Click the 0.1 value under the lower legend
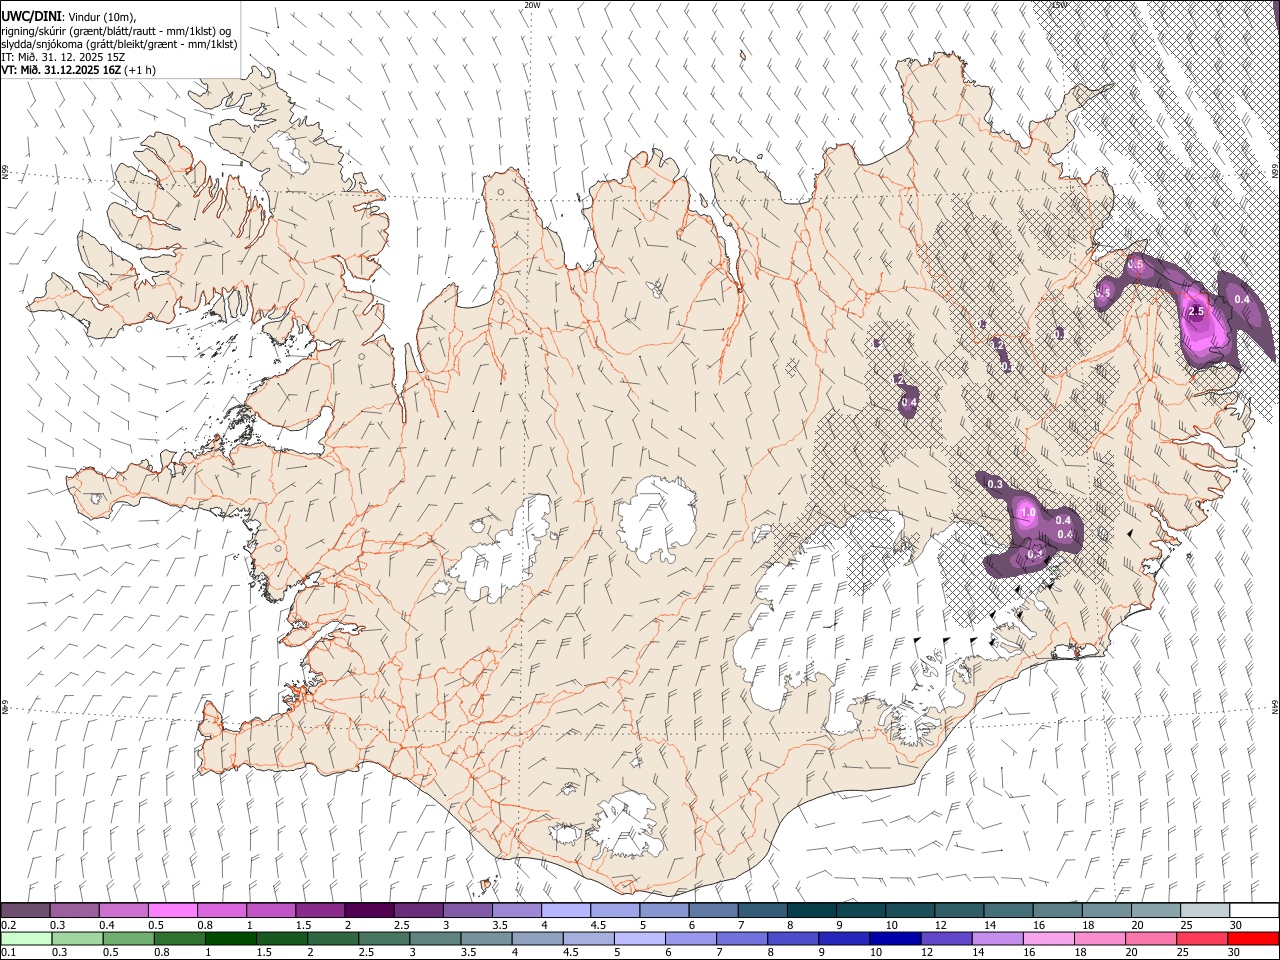 pos(7,952)
